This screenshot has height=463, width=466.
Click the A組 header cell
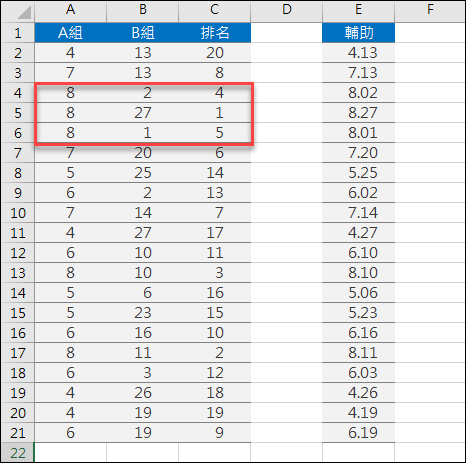click(70, 33)
